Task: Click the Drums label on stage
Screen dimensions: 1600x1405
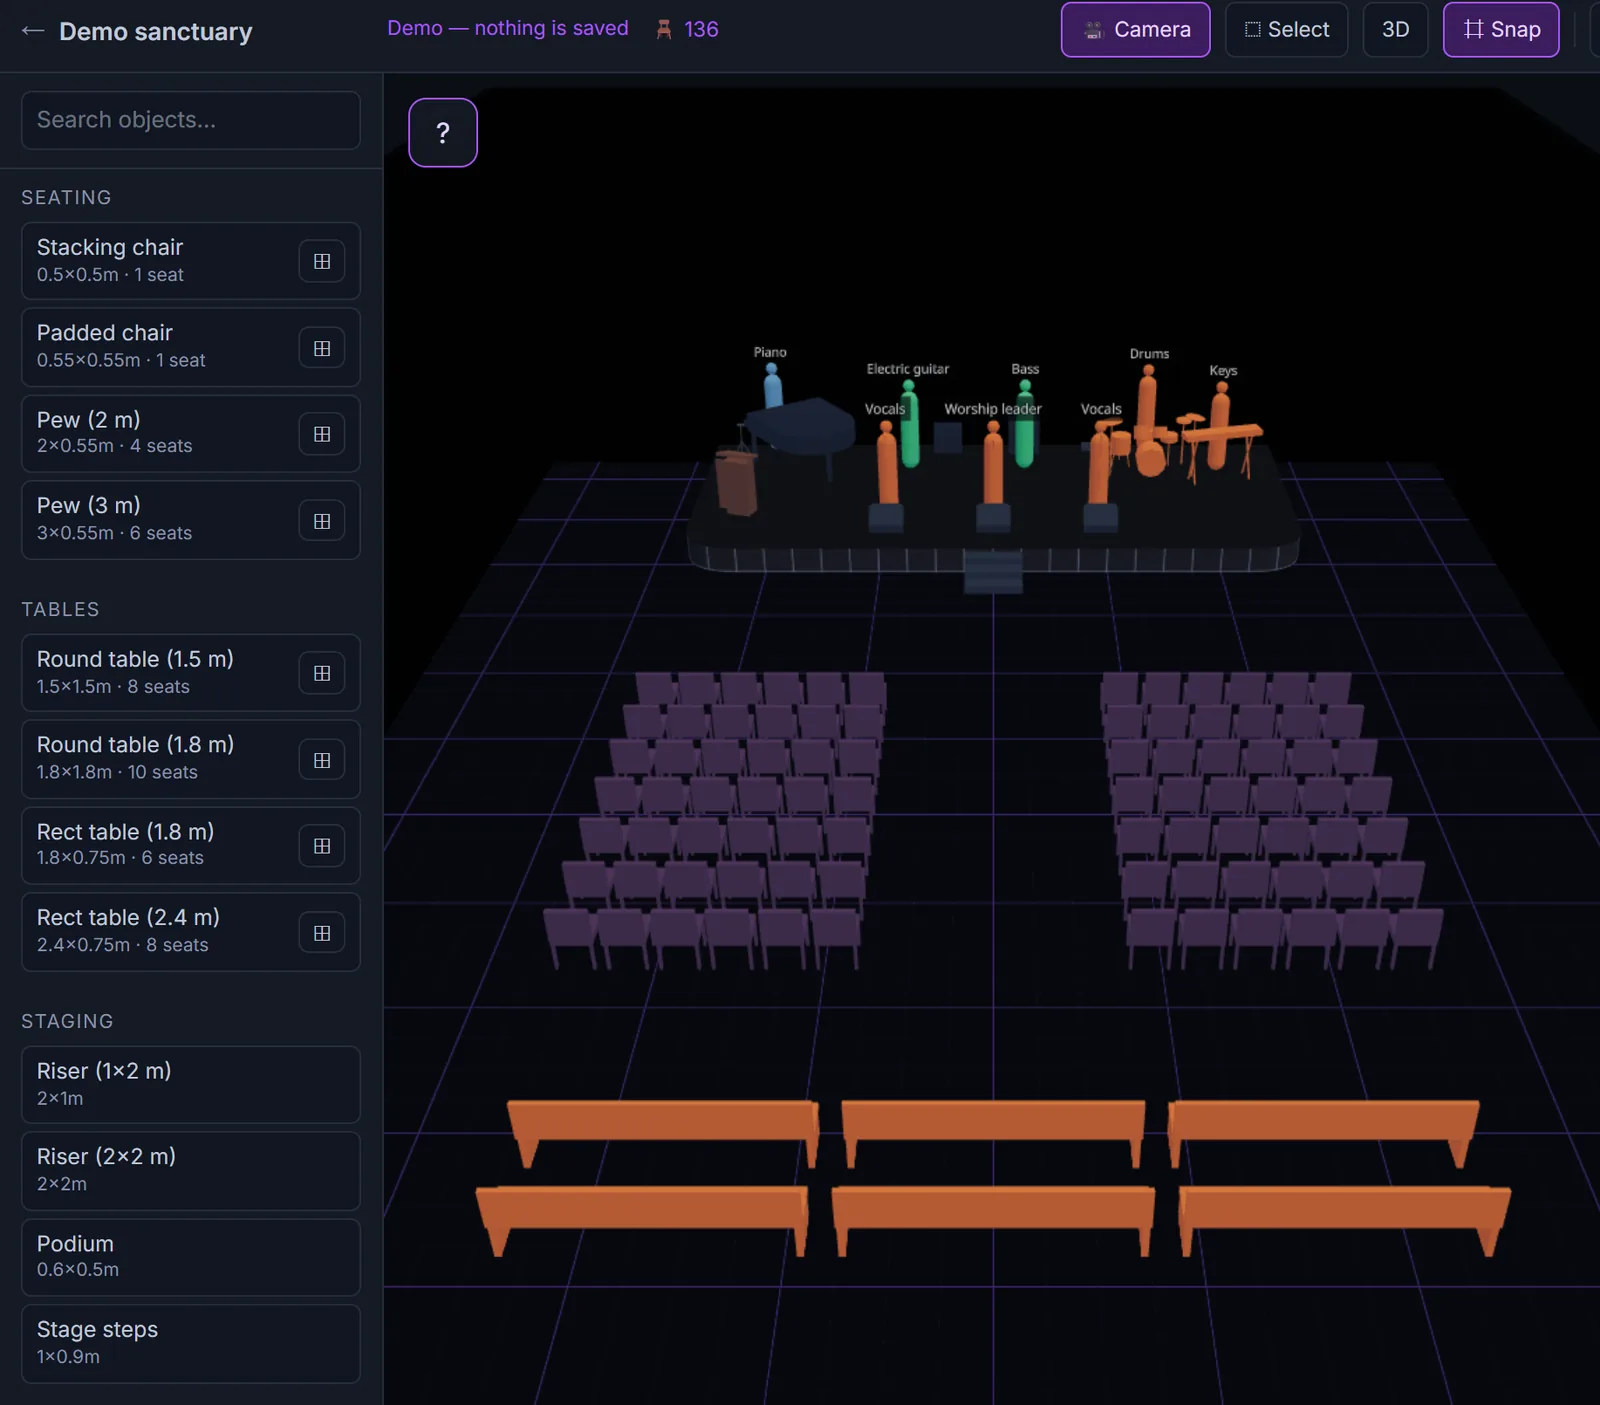Action: coord(1149,354)
